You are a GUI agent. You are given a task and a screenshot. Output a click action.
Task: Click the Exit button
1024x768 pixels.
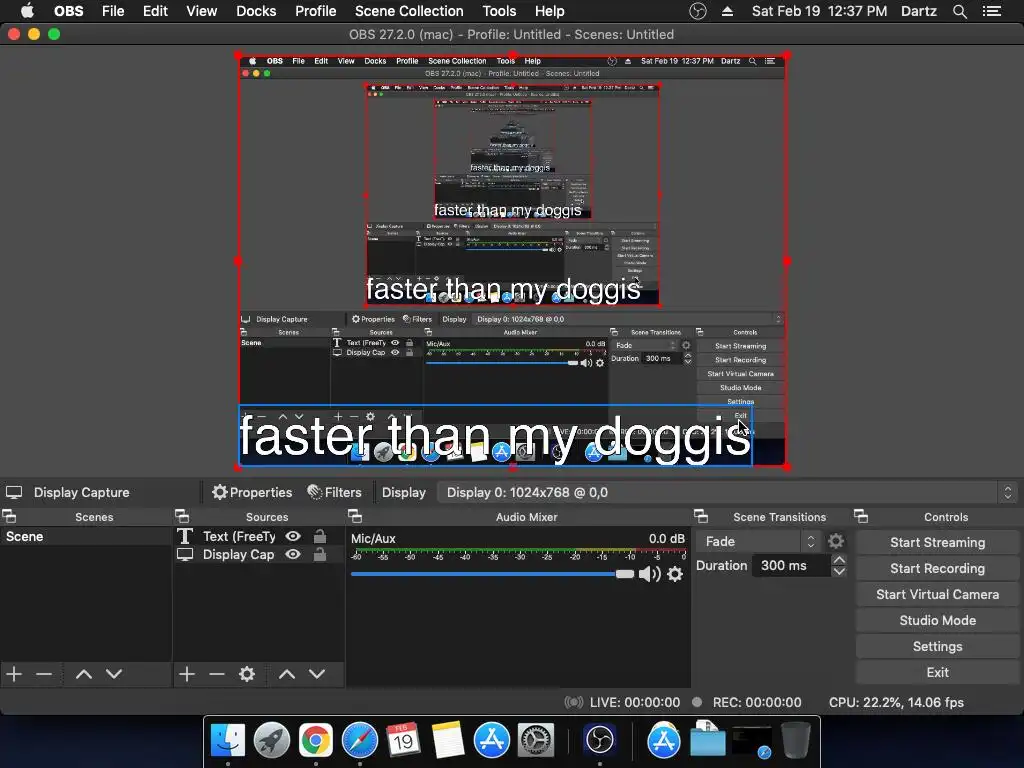coord(937,673)
